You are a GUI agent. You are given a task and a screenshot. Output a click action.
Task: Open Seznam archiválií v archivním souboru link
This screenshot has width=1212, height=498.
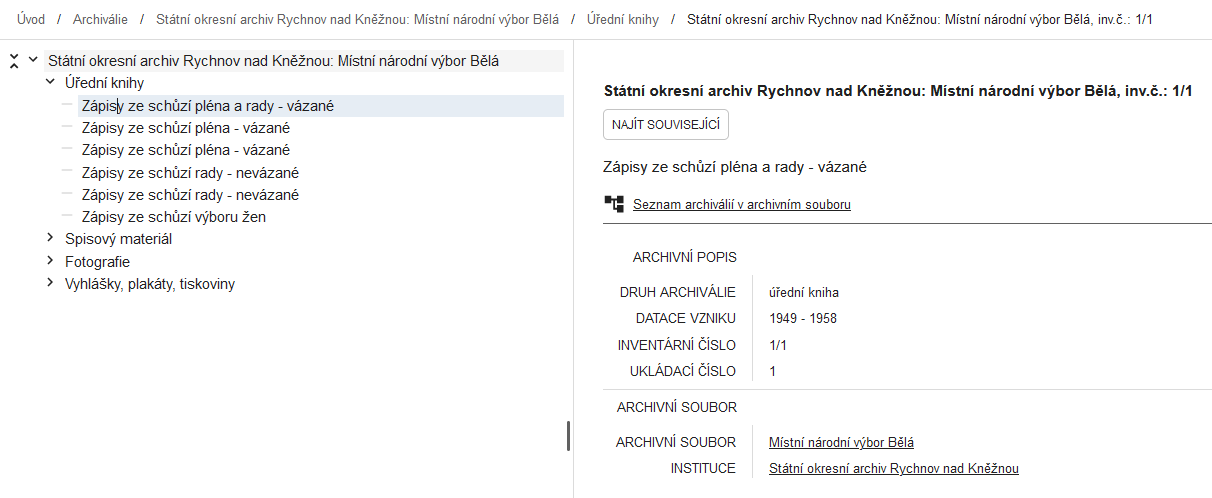click(x=741, y=205)
